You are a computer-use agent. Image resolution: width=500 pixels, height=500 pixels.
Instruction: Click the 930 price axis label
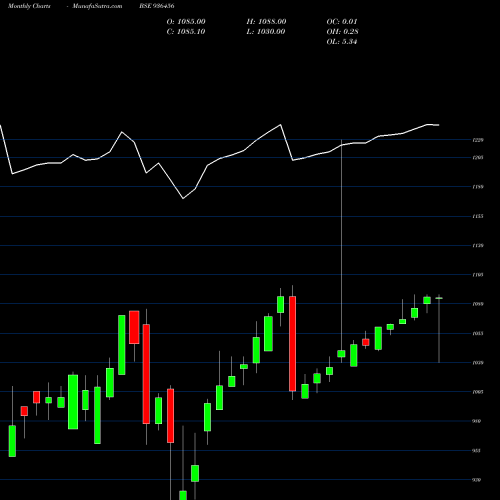coord(477,480)
